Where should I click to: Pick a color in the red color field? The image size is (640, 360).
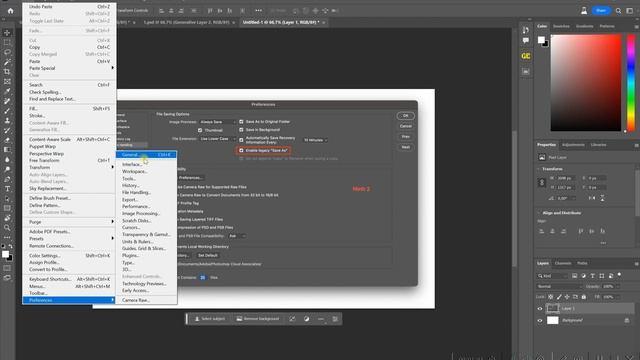[x=586, y=83]
